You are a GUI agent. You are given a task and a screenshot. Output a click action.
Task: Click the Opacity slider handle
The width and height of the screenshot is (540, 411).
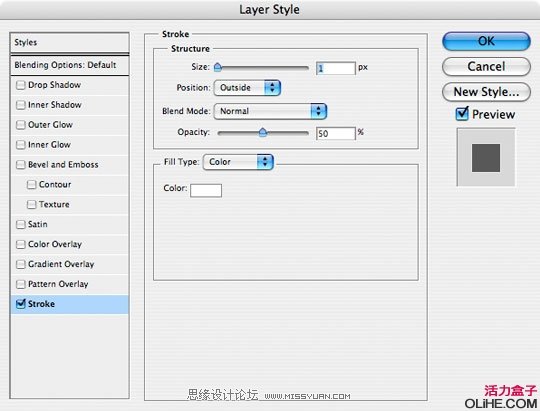[263, 132]
